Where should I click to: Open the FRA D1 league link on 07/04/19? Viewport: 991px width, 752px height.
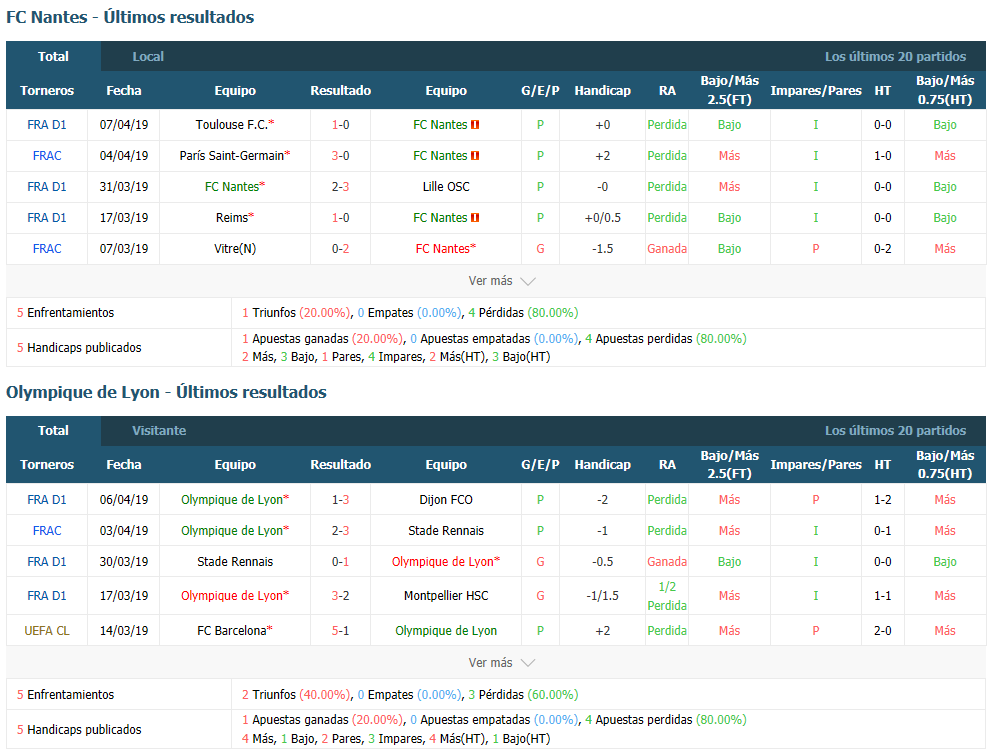pos(47,125)
